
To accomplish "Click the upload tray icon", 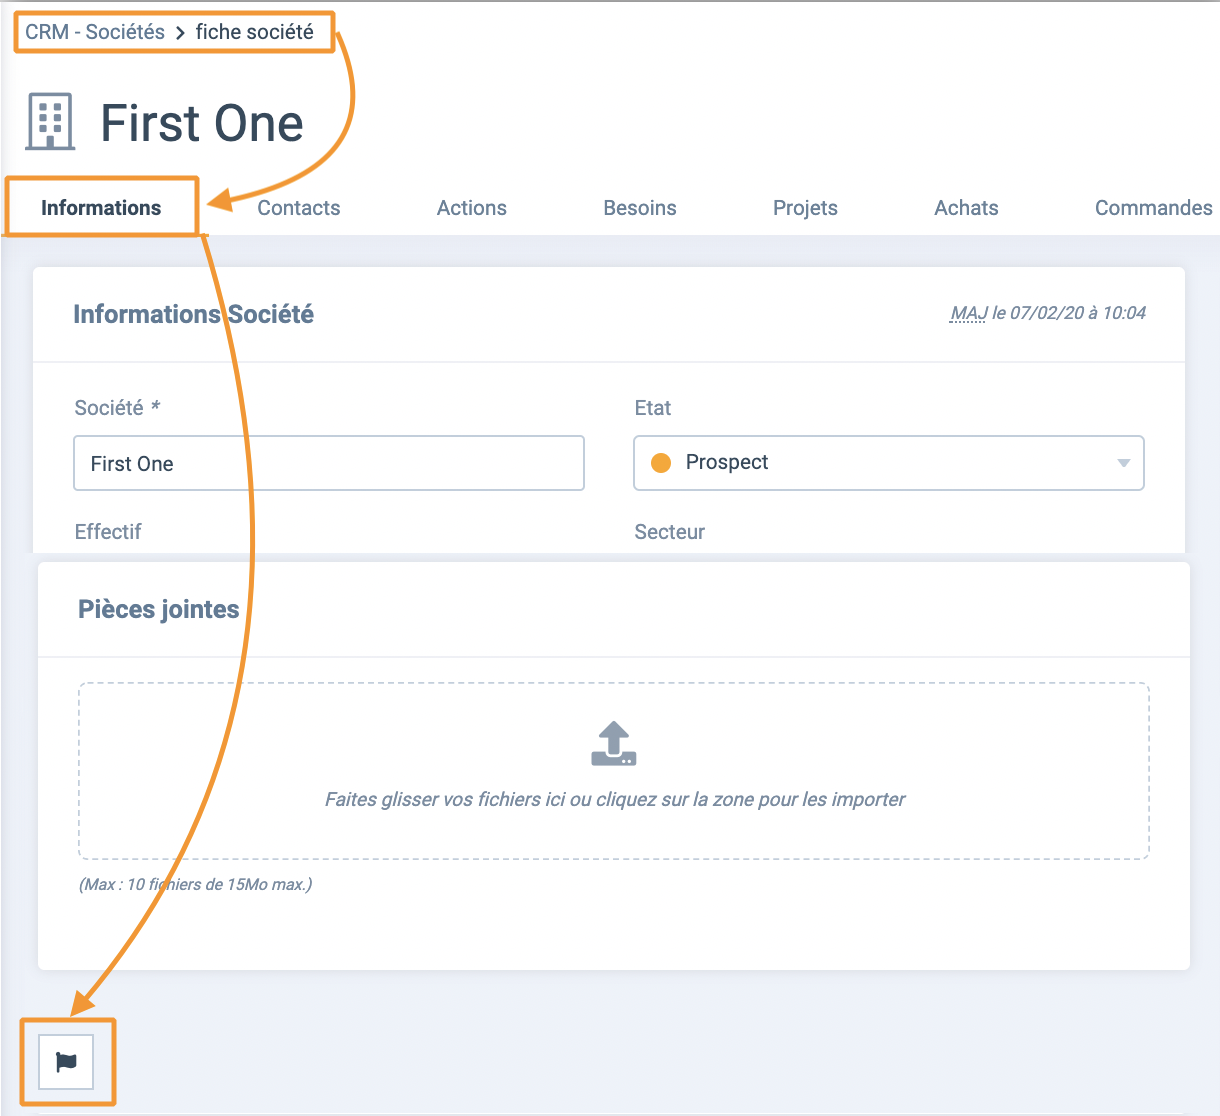I will (613, 744).
